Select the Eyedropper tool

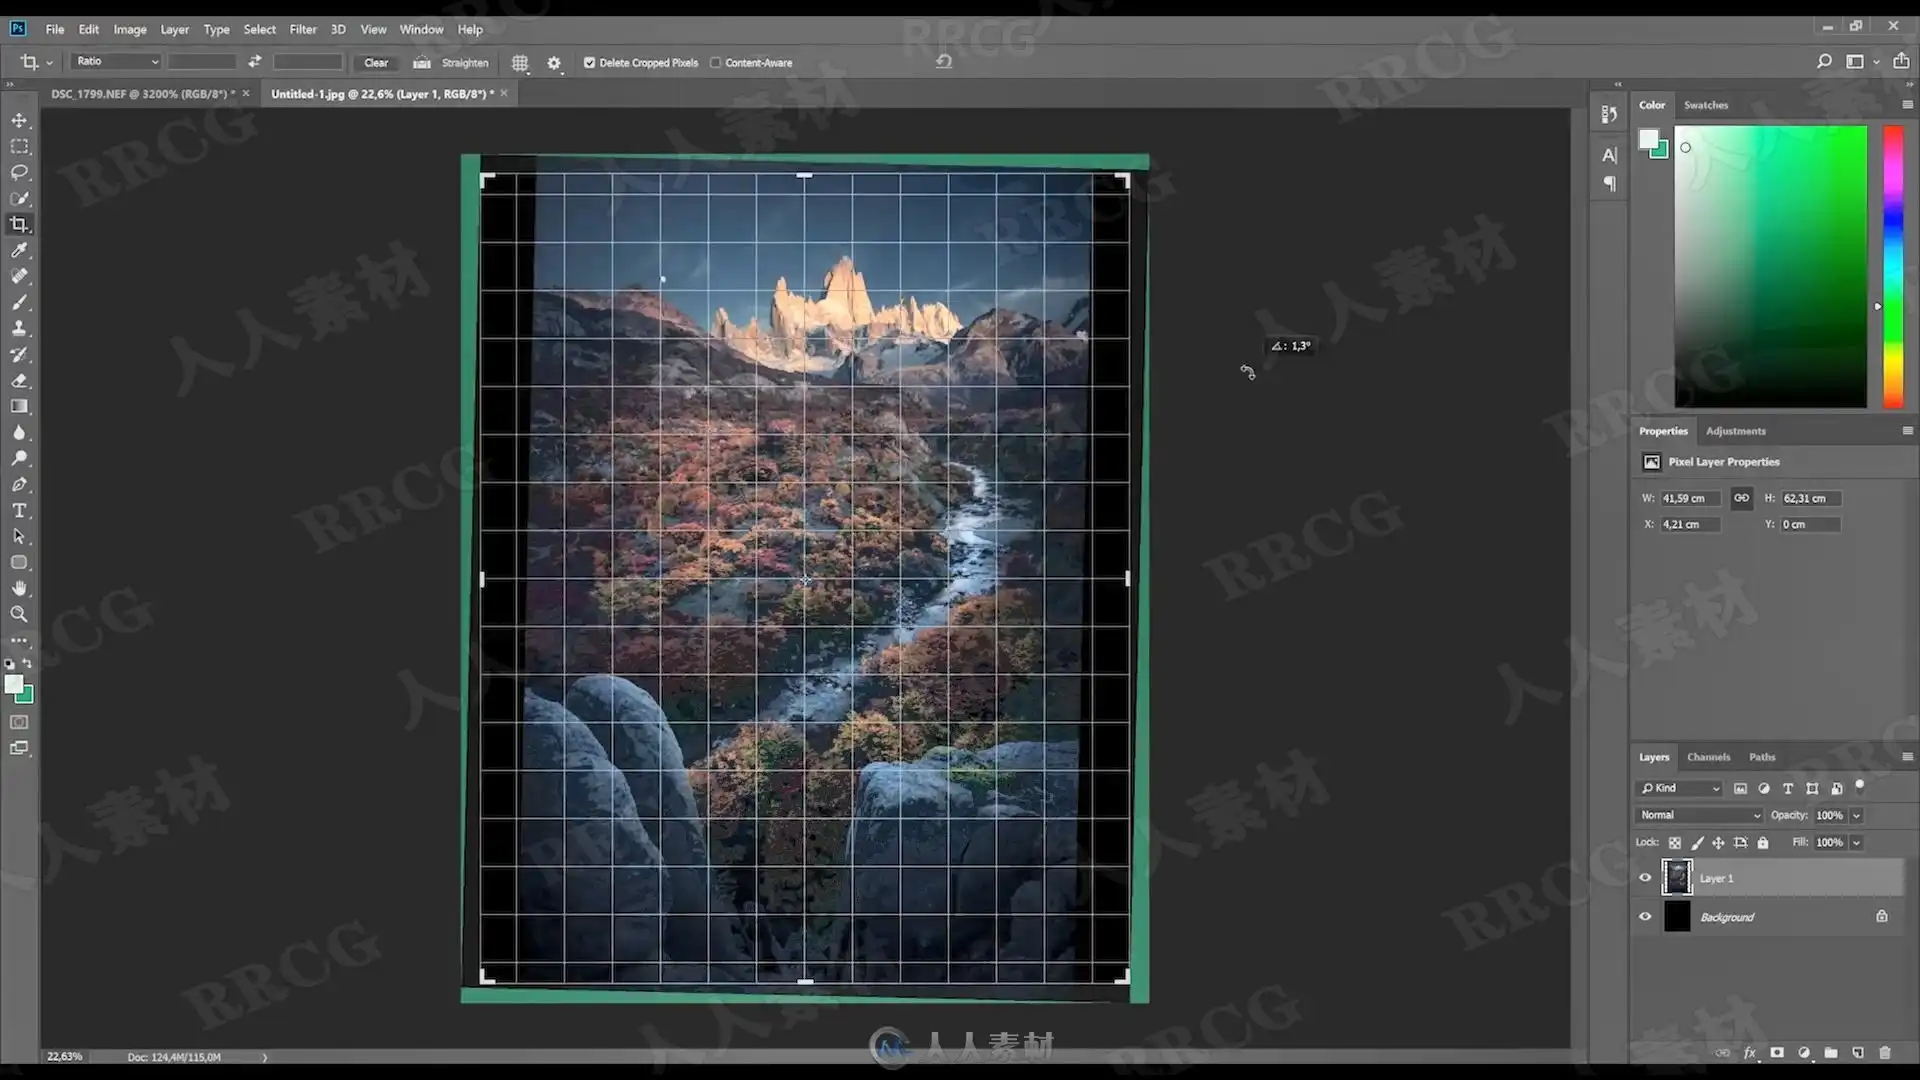(19, 250)
